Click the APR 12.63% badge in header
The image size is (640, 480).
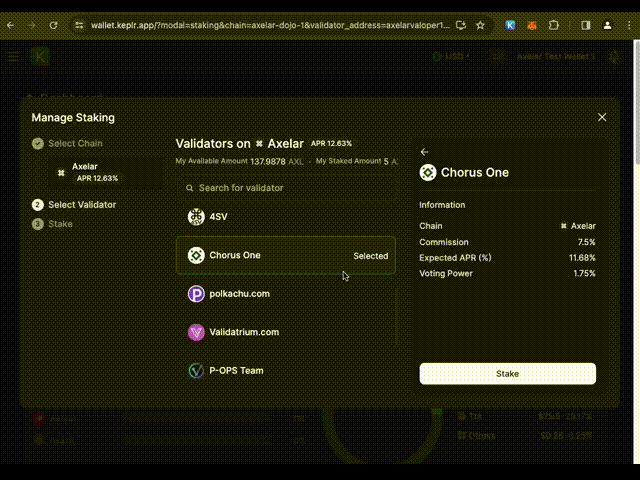tap(331, 144)
